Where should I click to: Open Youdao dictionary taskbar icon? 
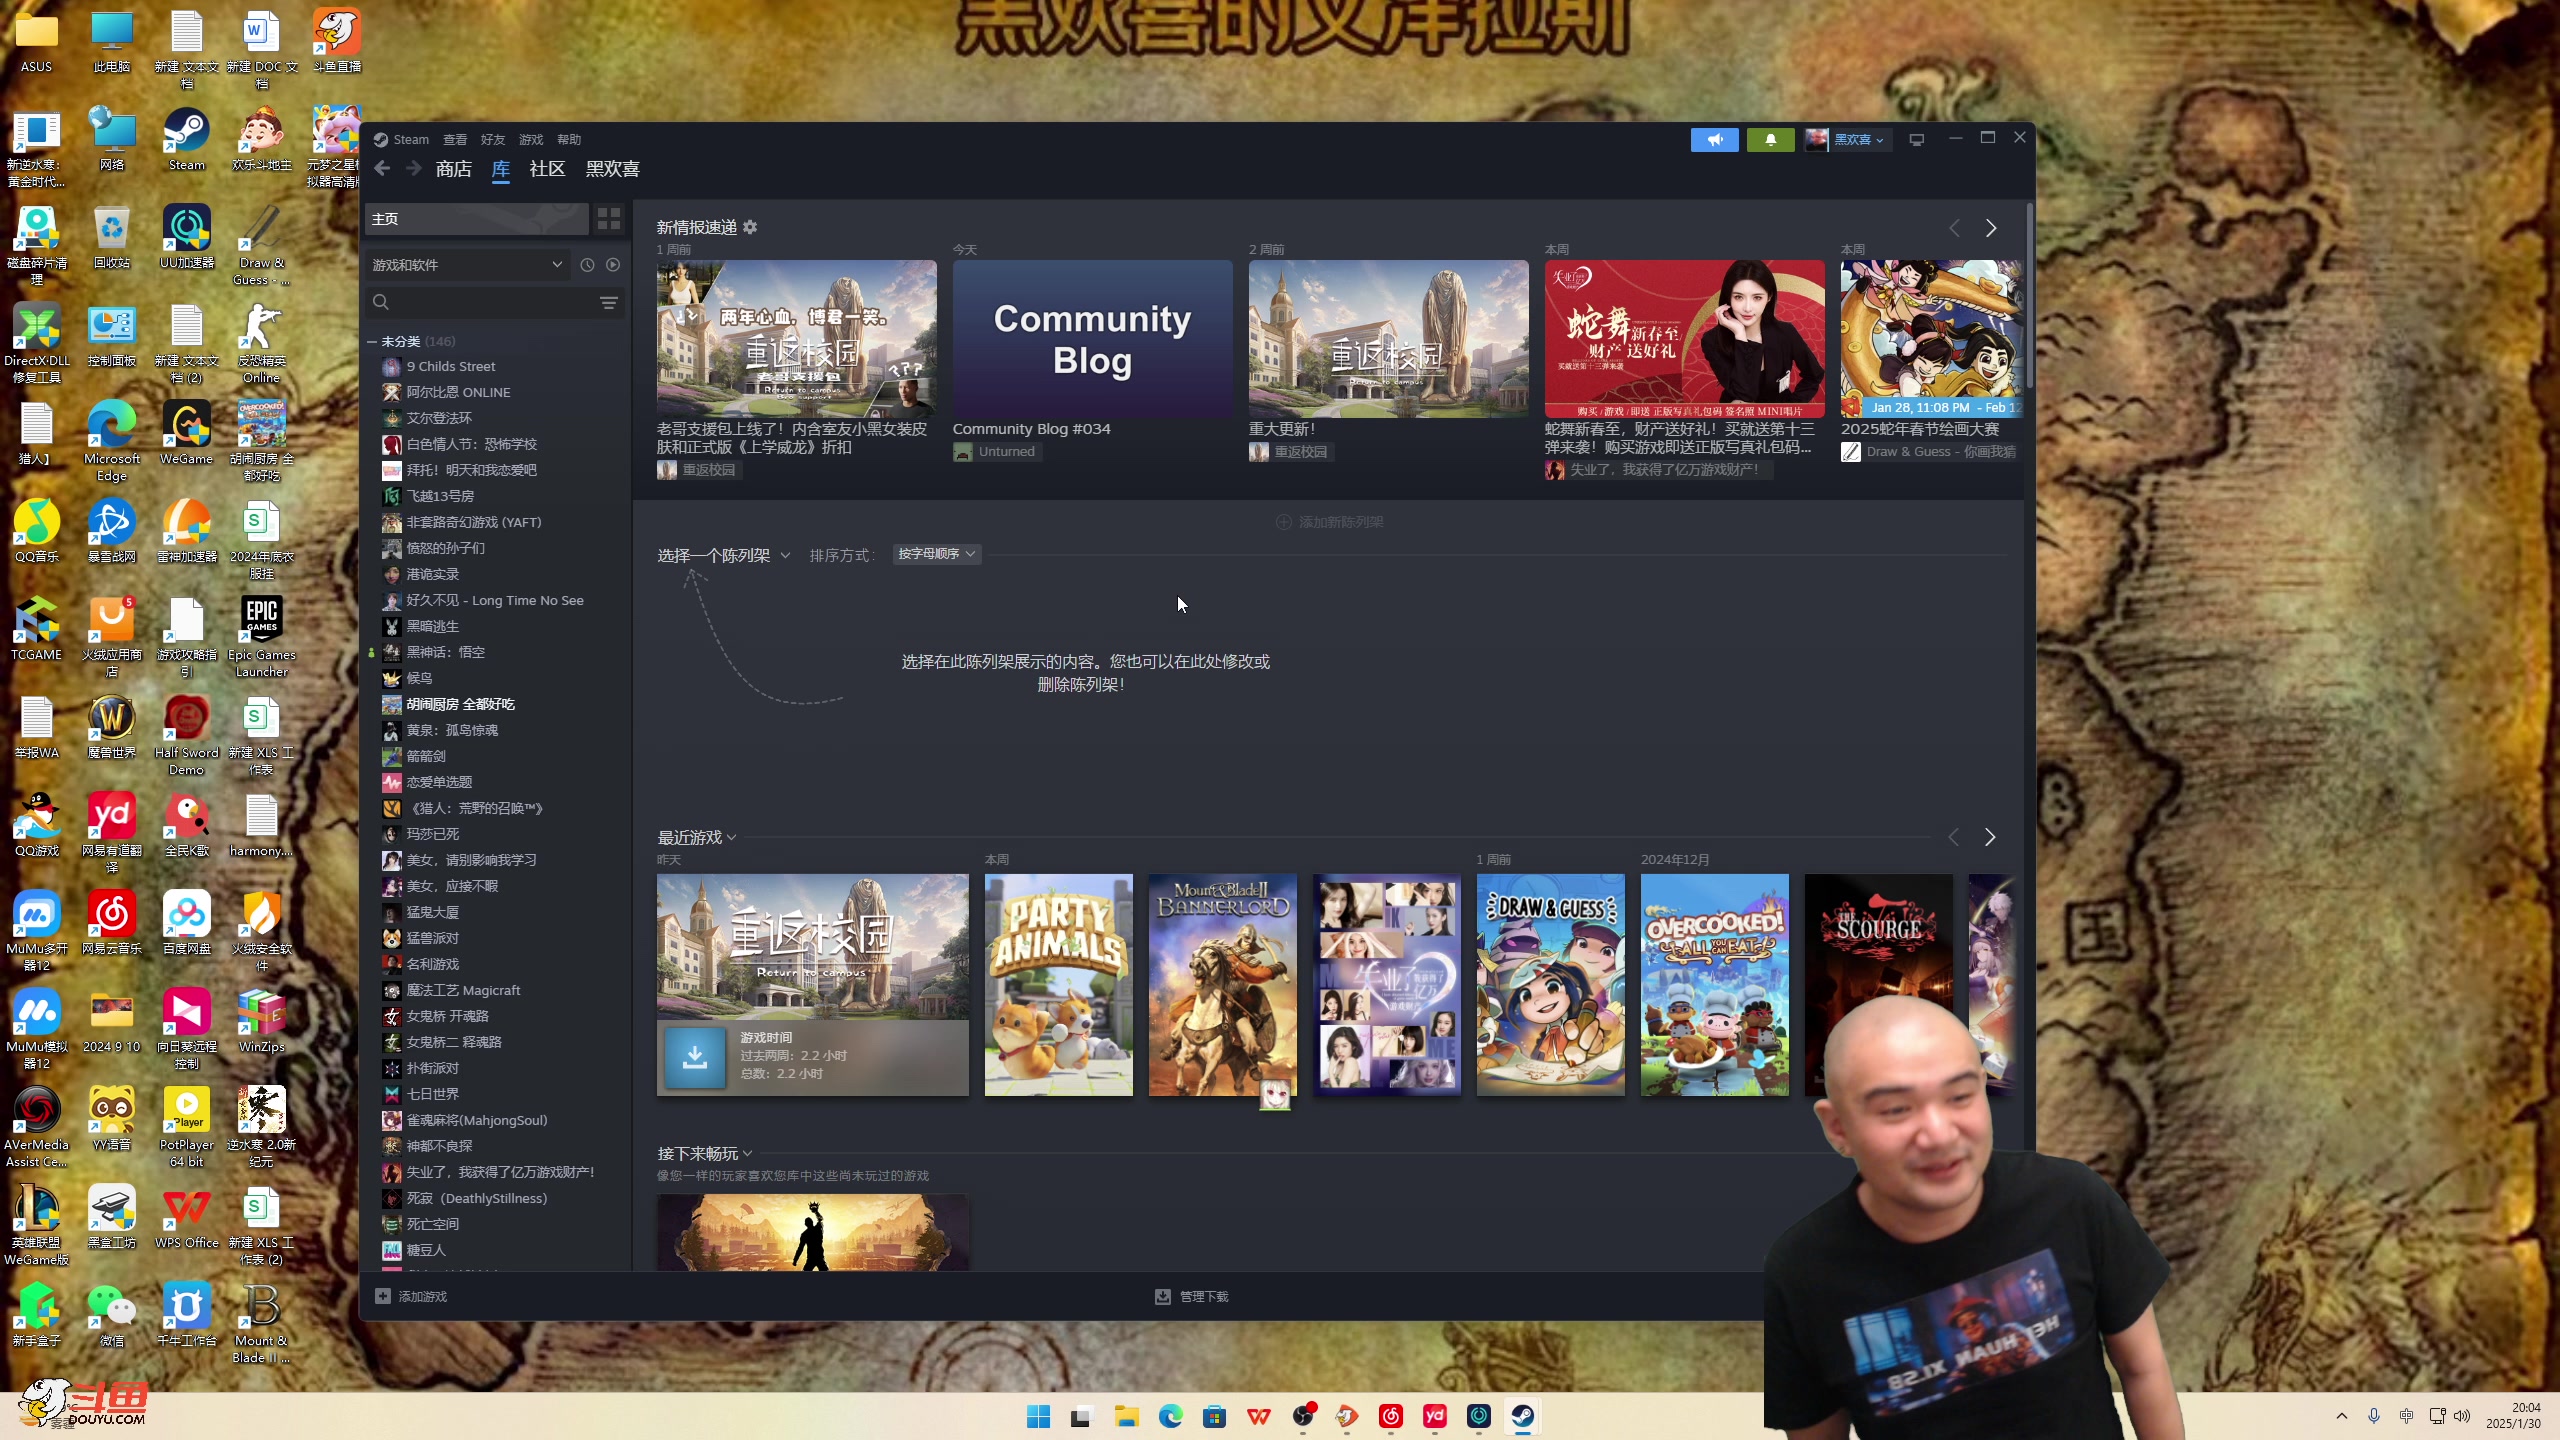click(1434, 1416)
